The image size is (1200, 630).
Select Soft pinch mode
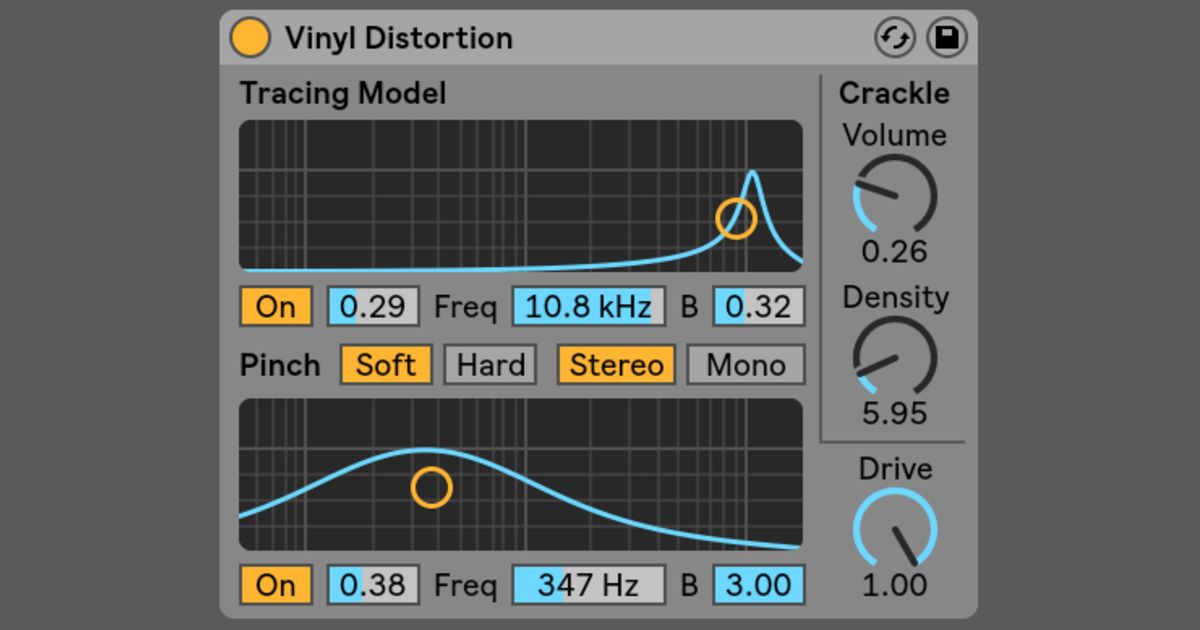[385, 365]
